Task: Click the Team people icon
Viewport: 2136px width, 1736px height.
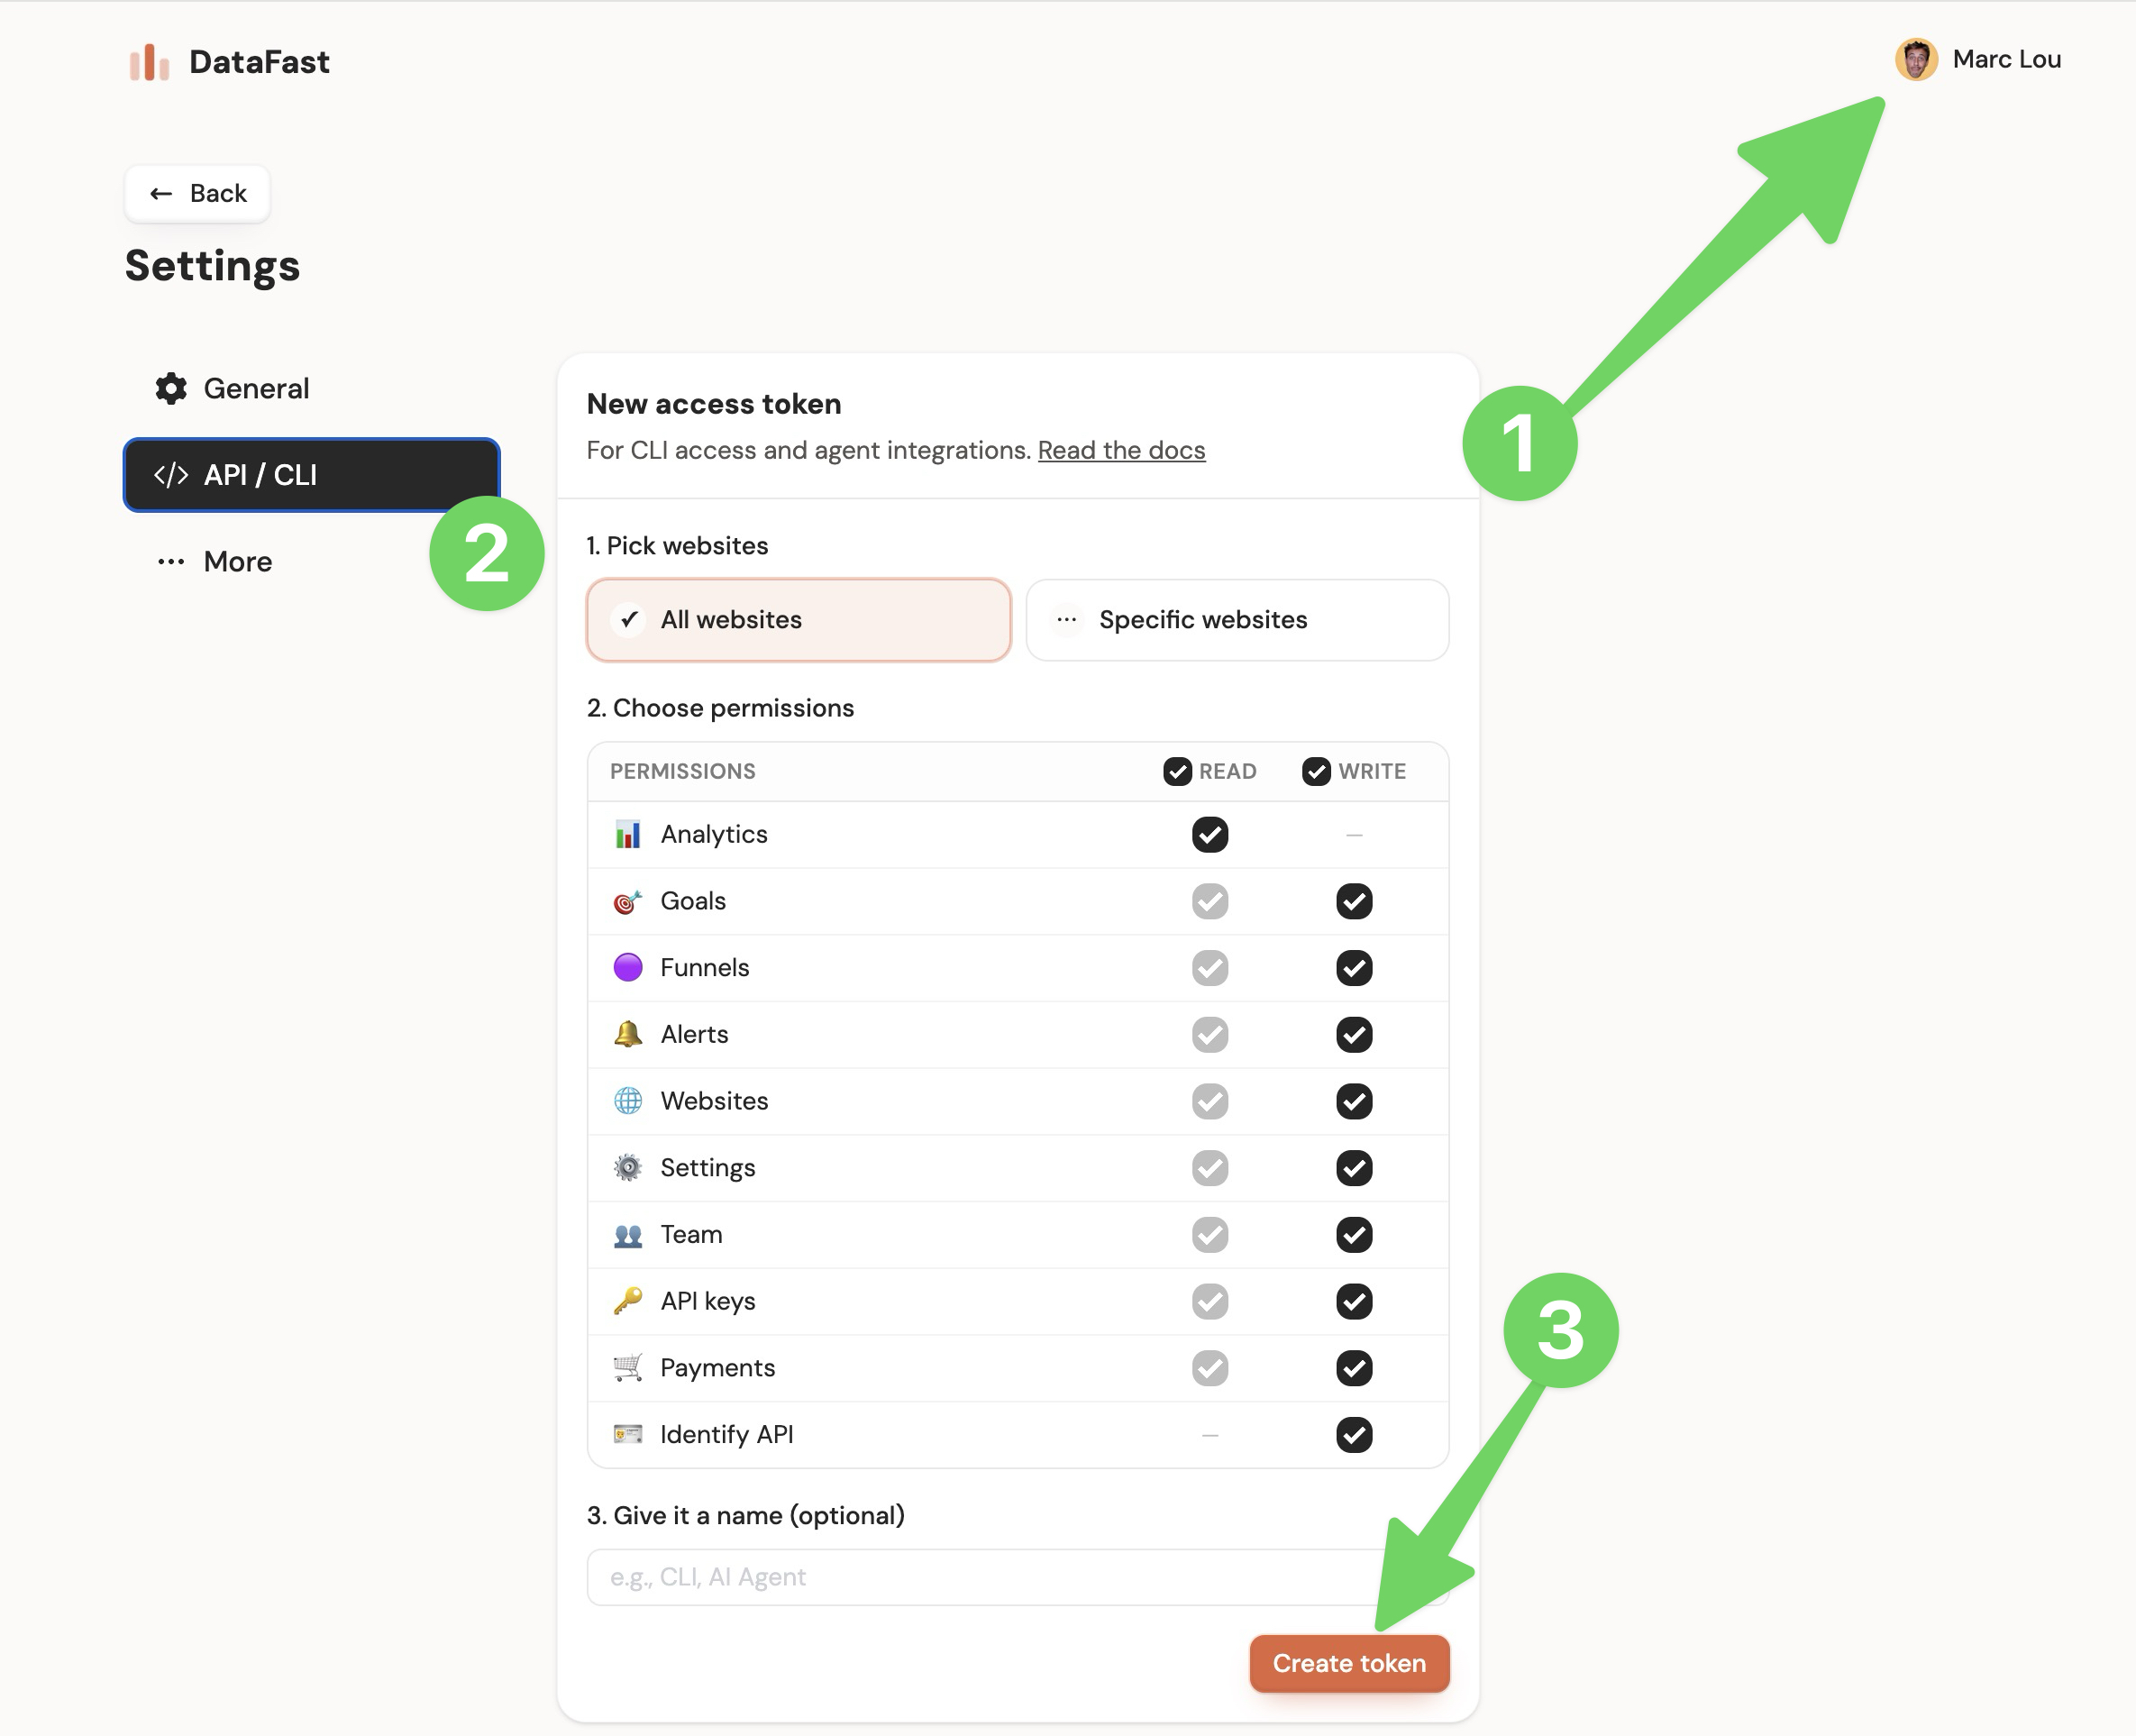Action: pyautogui.click(x=628, y=1235)
